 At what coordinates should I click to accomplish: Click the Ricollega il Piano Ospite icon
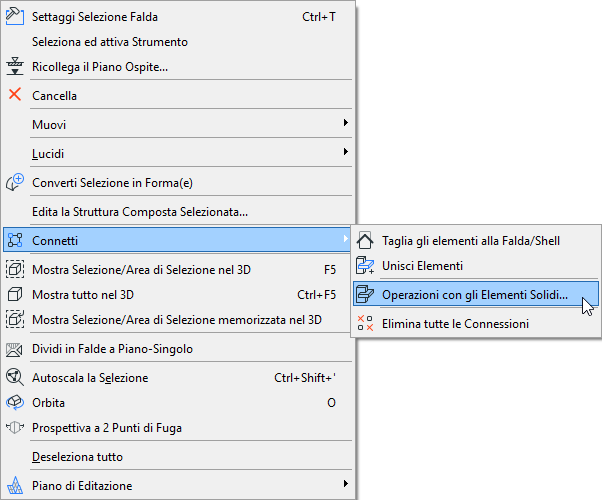click(x=15, y=67)
